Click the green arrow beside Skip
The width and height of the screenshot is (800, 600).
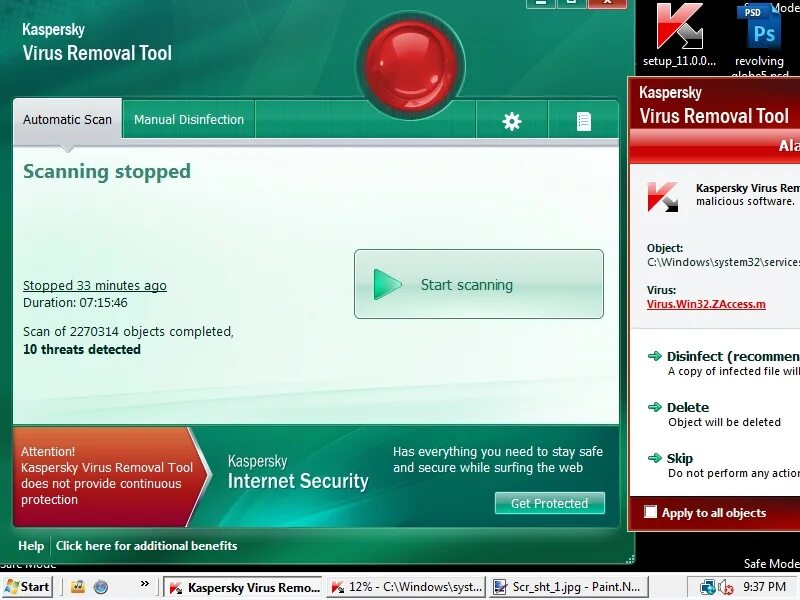tap(655, 458)
